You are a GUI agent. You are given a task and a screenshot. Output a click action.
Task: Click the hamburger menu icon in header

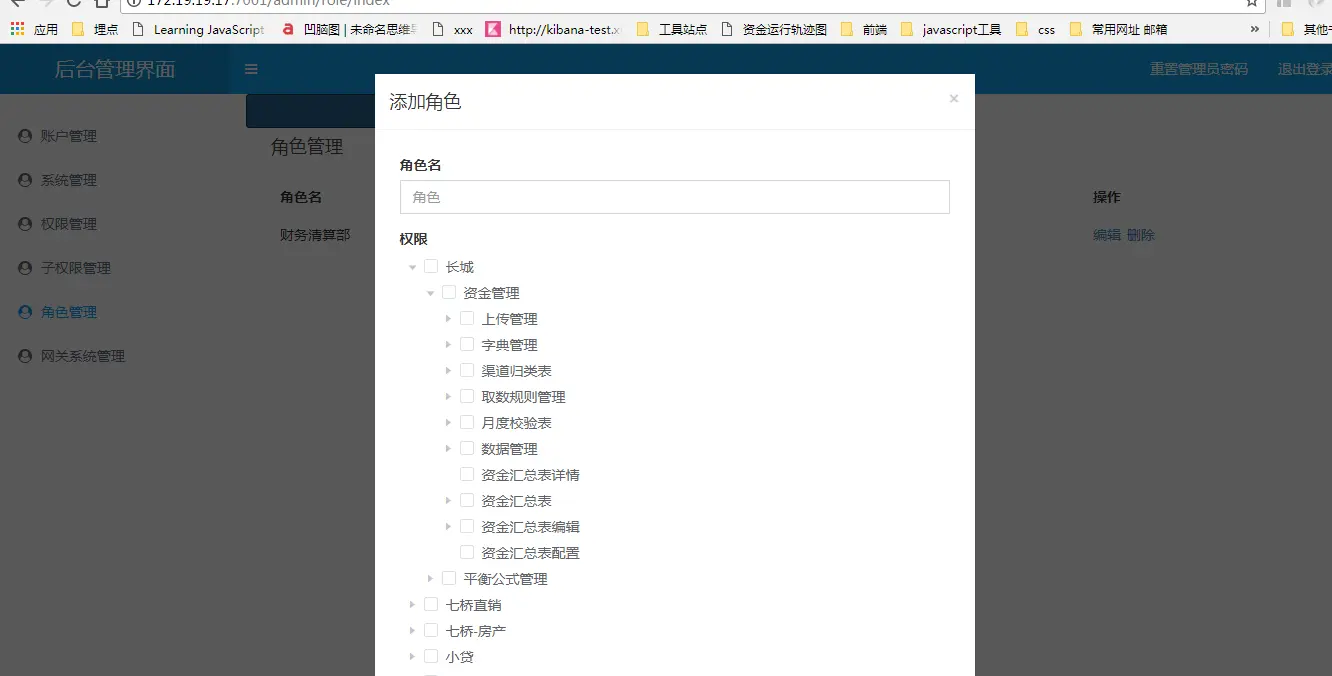251,69
